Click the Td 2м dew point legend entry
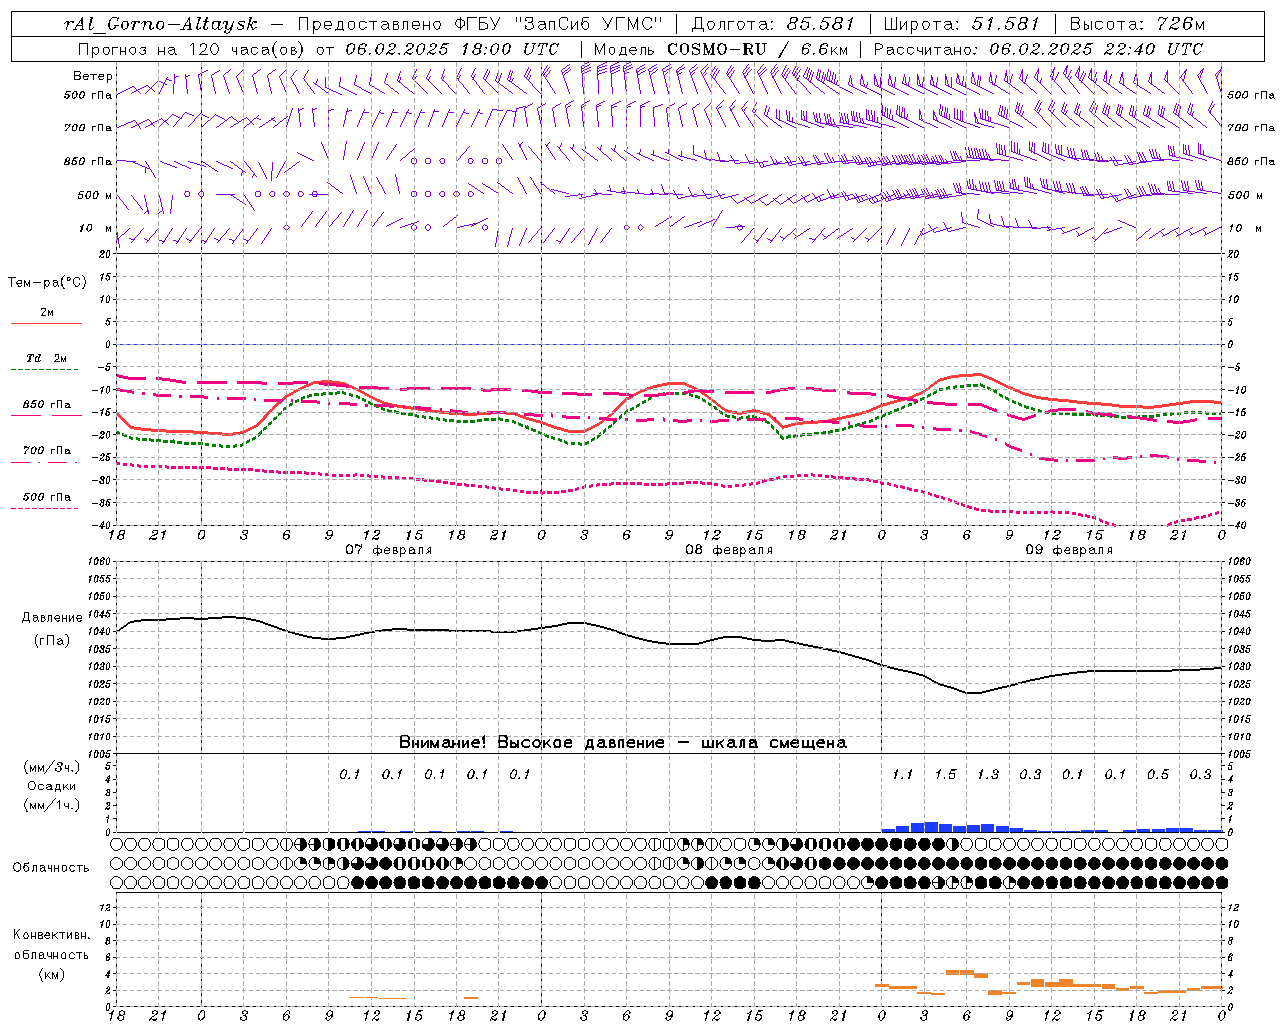The height and width of the screenshot is (1024, 1280). [x=47, y=358]
